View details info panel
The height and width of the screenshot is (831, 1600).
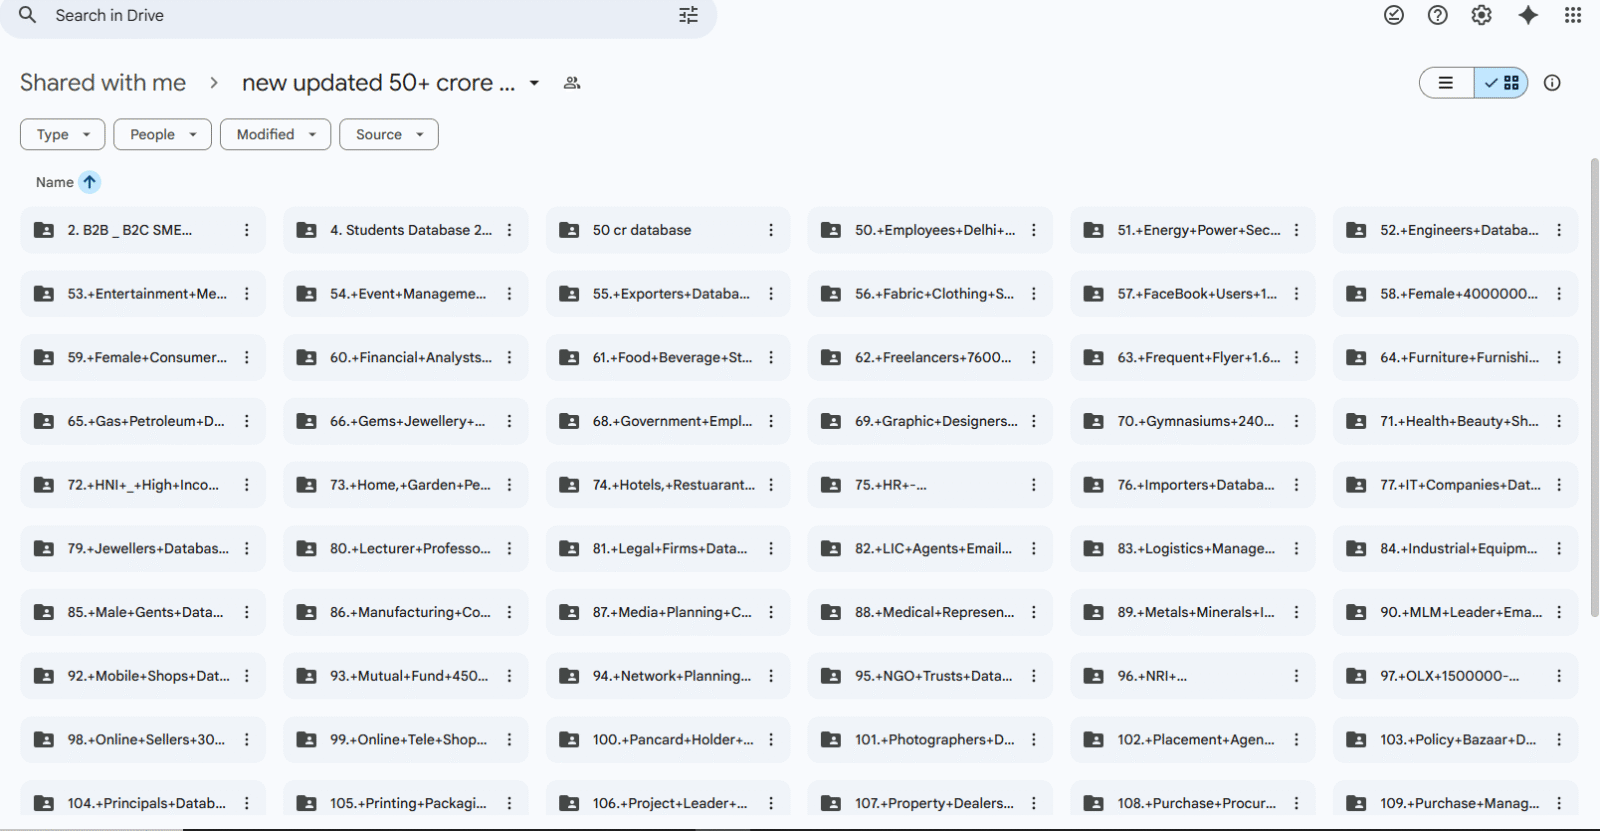coord(1551,83)
